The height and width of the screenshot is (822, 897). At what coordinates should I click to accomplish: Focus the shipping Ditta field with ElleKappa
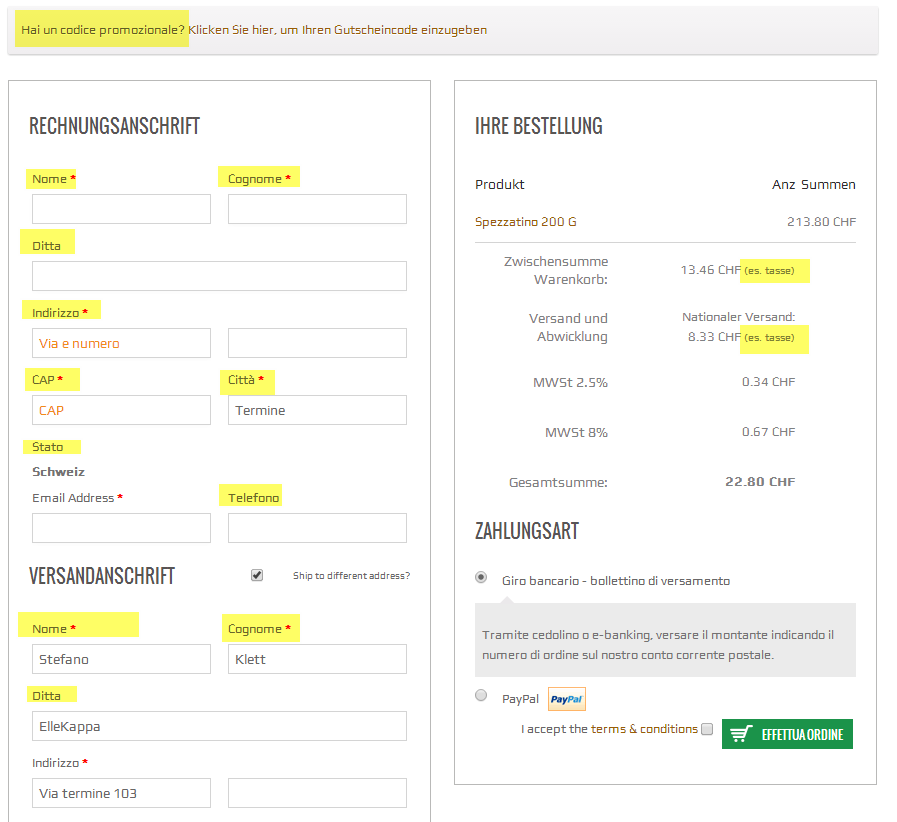219,726
